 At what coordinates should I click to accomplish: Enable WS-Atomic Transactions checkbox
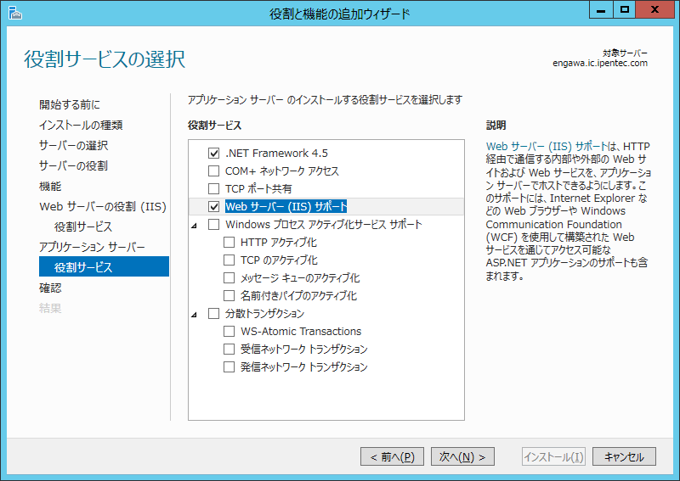(229, 331)
